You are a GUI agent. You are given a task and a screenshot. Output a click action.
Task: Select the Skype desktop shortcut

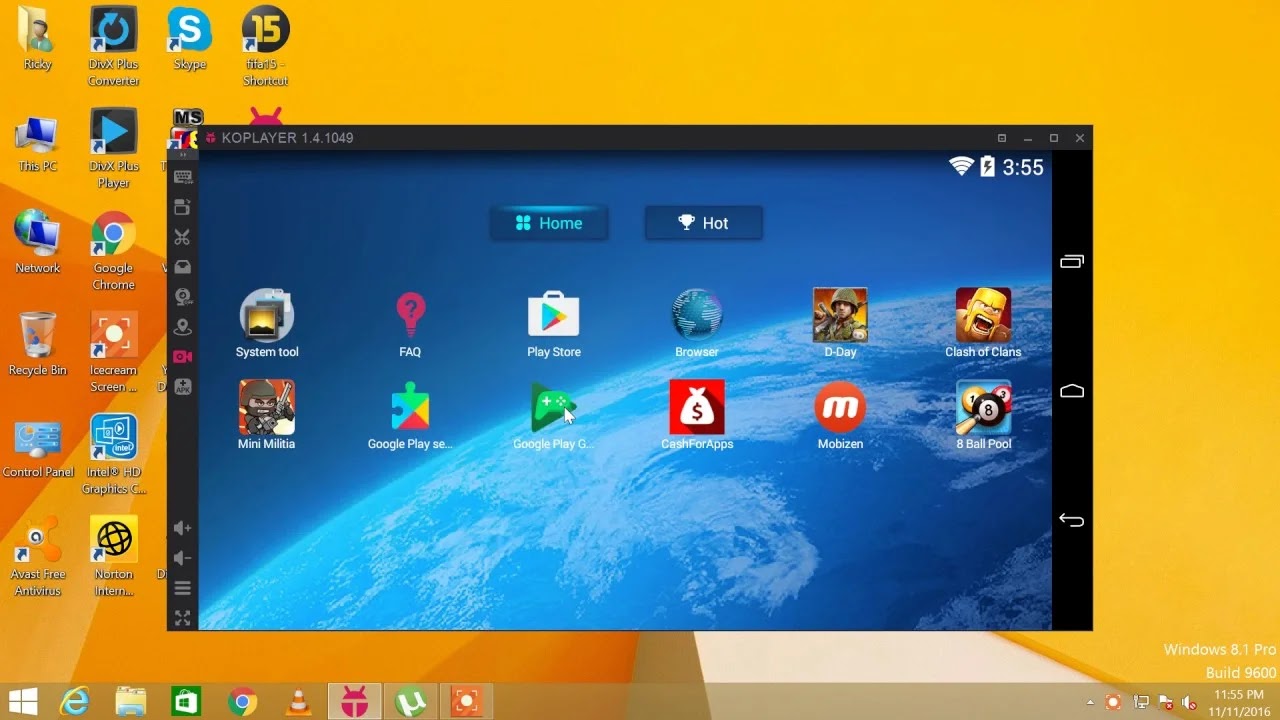tap(189, 38)
